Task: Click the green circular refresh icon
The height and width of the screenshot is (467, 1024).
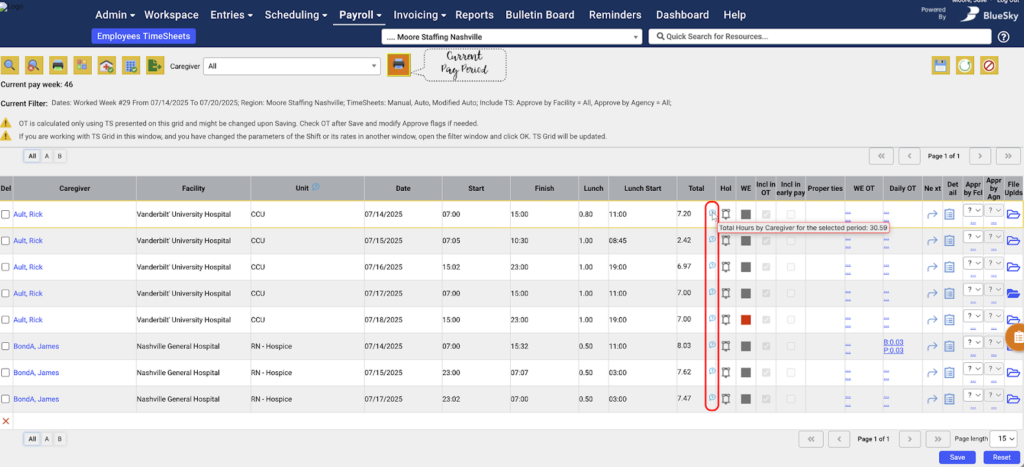Action: tap(965, 66)
